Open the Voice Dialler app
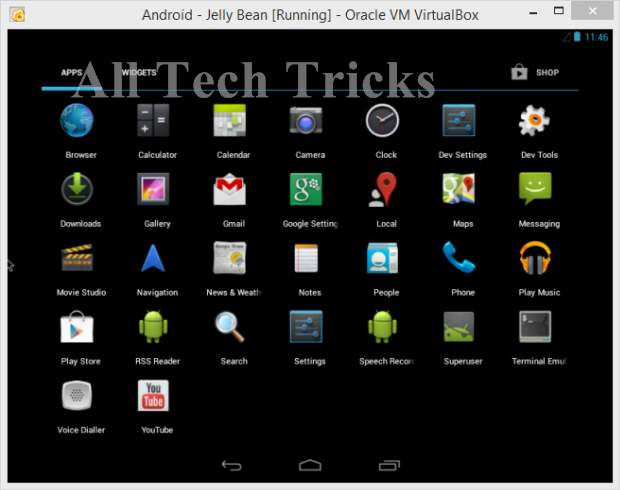 tap(77, 395)
